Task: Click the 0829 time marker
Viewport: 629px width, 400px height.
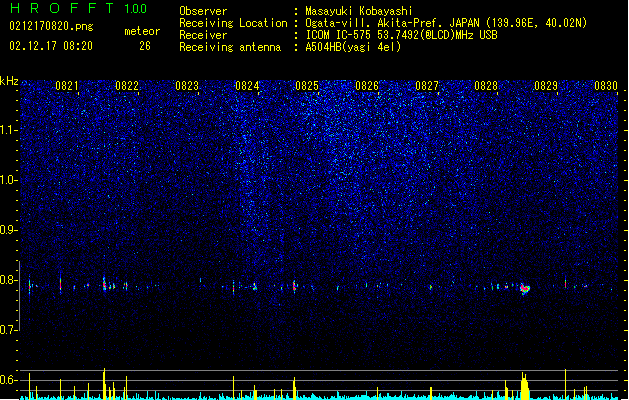Action: (x=546, y=86)
